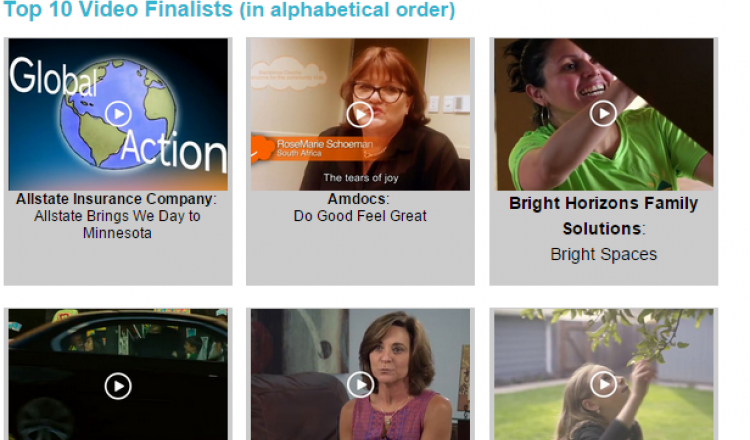Click the orange cloud logo in the Amdocs thumbnail
750x440 pixels.
coord(287,75)
